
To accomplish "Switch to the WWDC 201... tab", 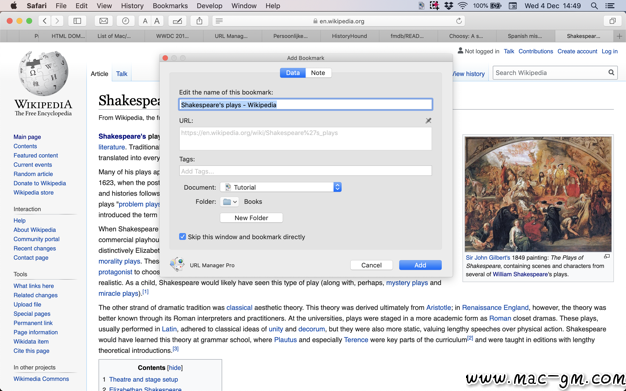I will [x=172, y=36].
